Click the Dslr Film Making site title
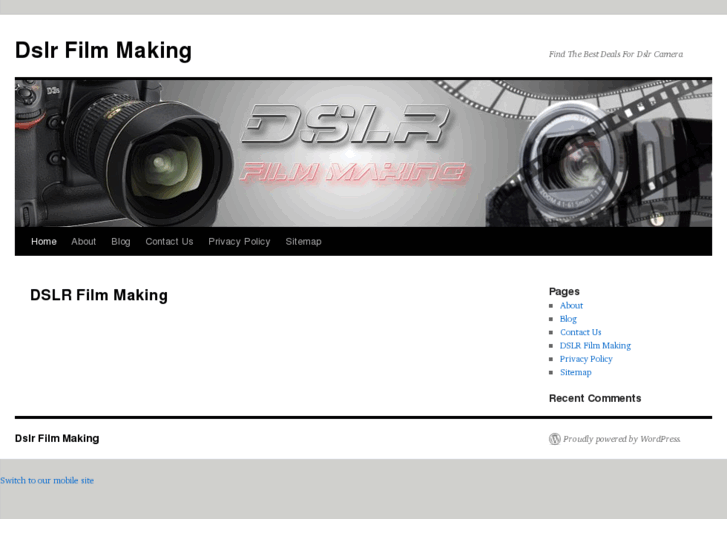The height and width of the screenshot is (545, 727). pos(103,51)
